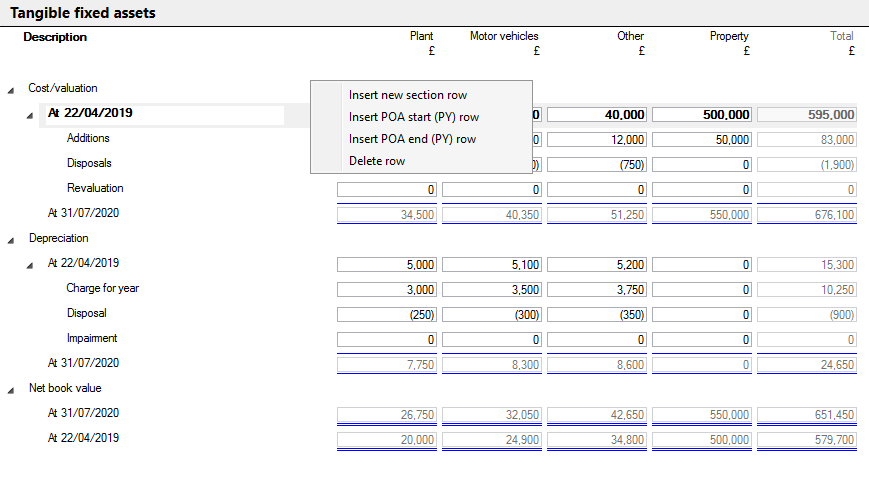
Task: Choose Insert new section row
Action: [x=408, y=95]
